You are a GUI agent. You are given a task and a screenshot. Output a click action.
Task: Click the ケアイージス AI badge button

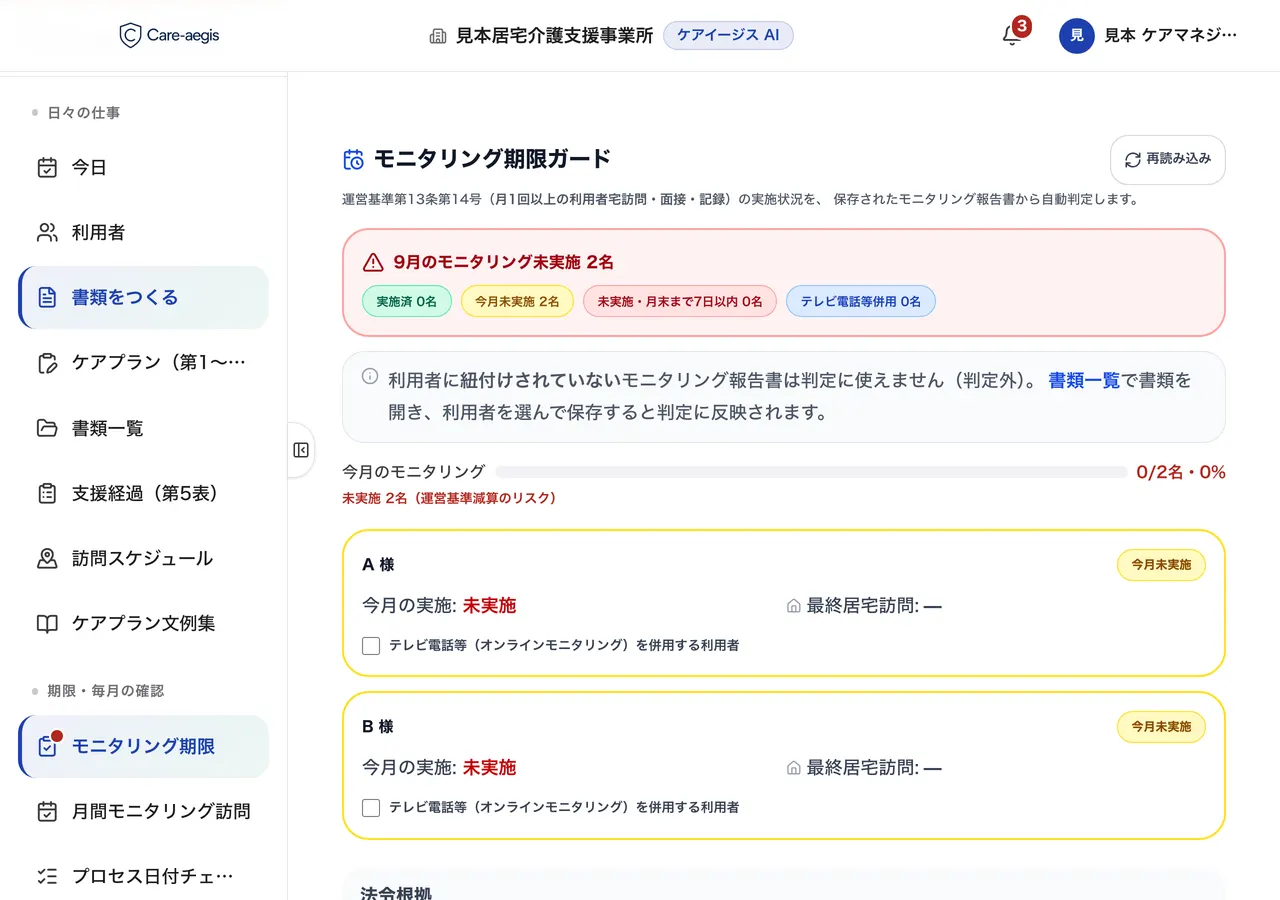point(728,36)
